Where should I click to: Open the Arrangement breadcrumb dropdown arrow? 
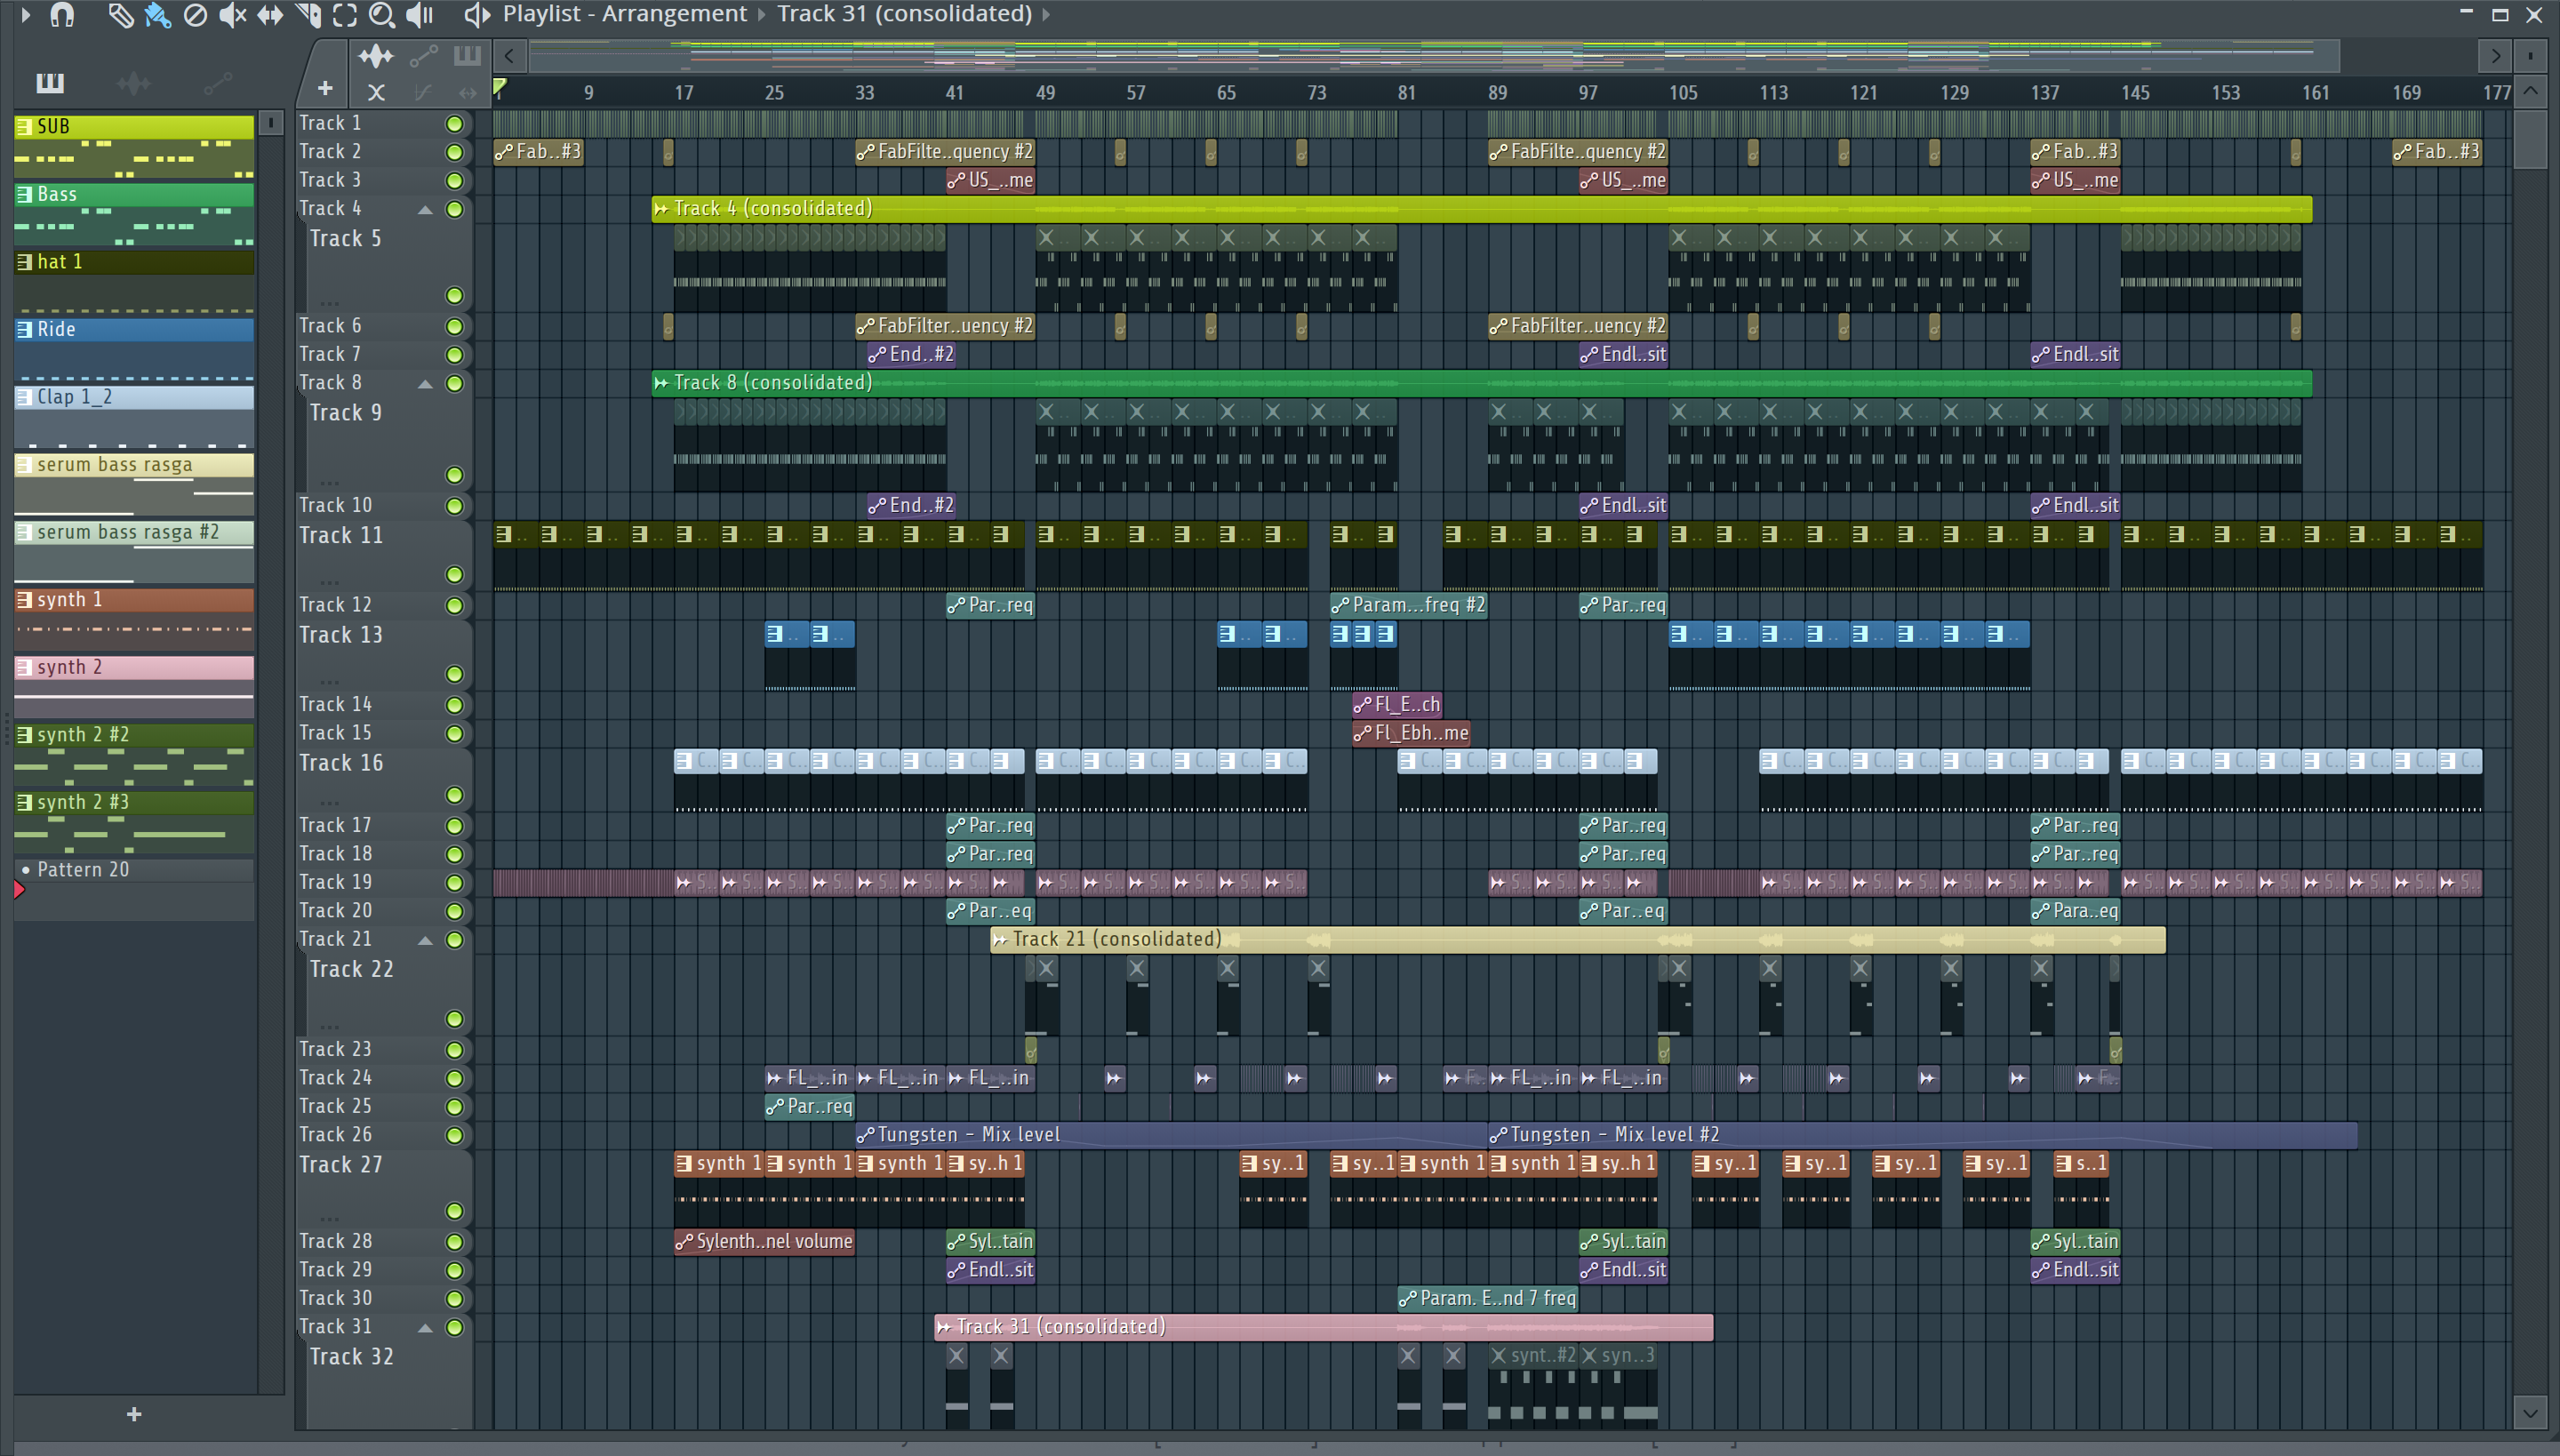762,15
